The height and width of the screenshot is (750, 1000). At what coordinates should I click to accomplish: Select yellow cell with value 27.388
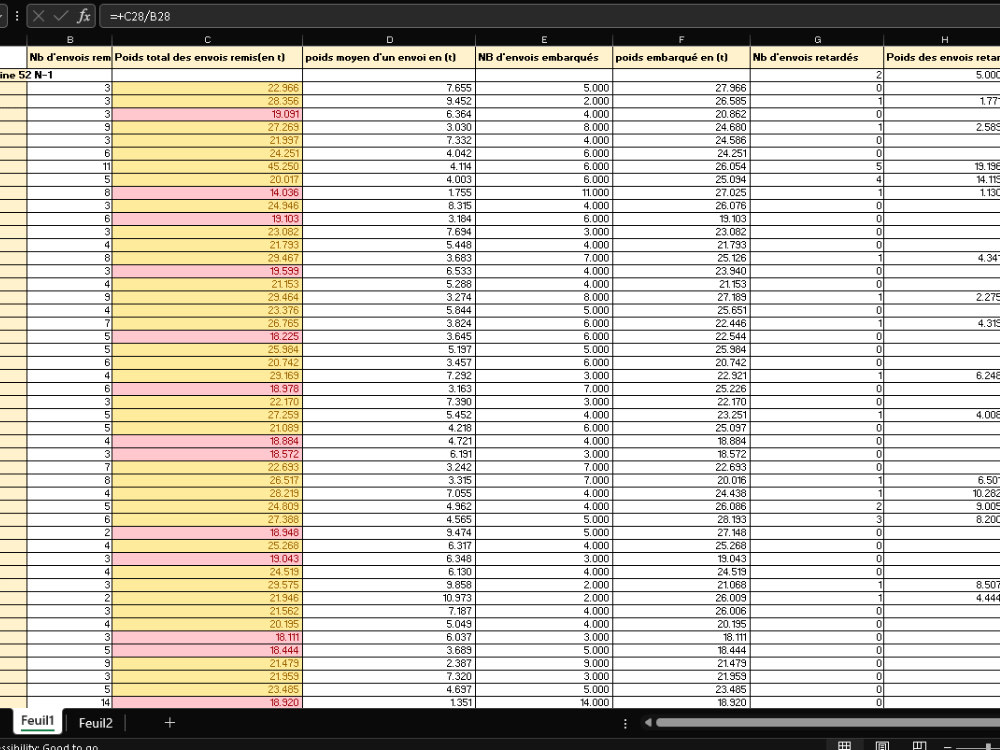coord(207,520)
